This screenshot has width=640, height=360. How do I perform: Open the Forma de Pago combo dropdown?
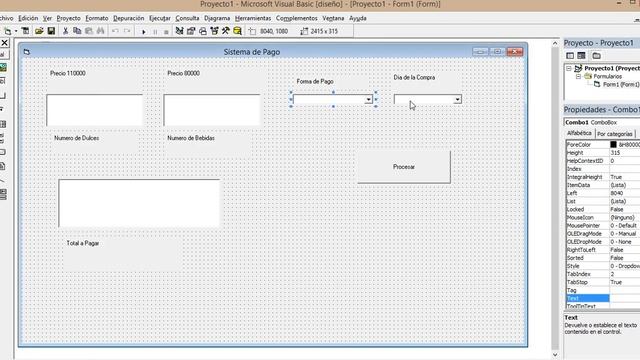point(368,100)
